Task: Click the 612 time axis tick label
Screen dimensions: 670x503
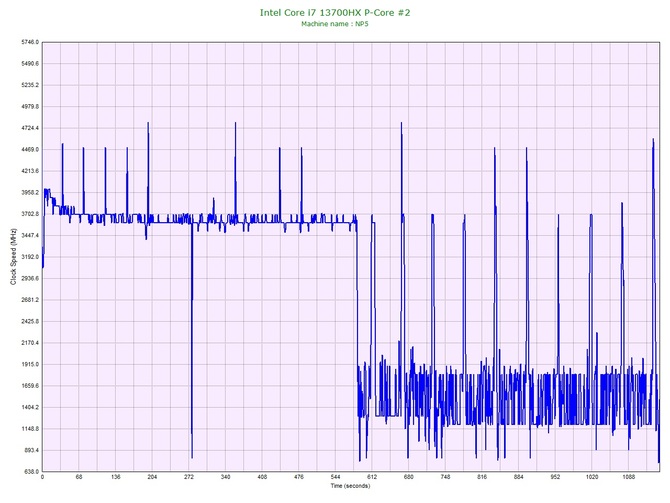Action: tap(372, 477)
